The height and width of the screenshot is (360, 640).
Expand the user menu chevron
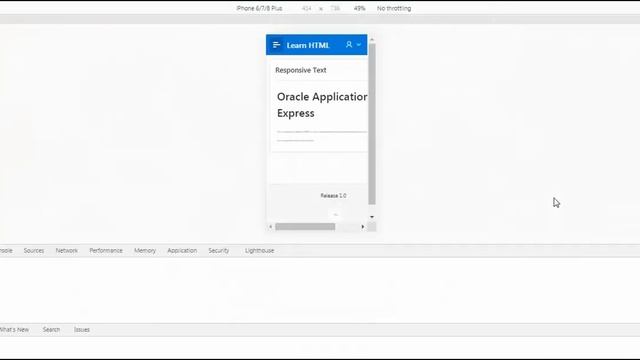[x=359, y=44]
